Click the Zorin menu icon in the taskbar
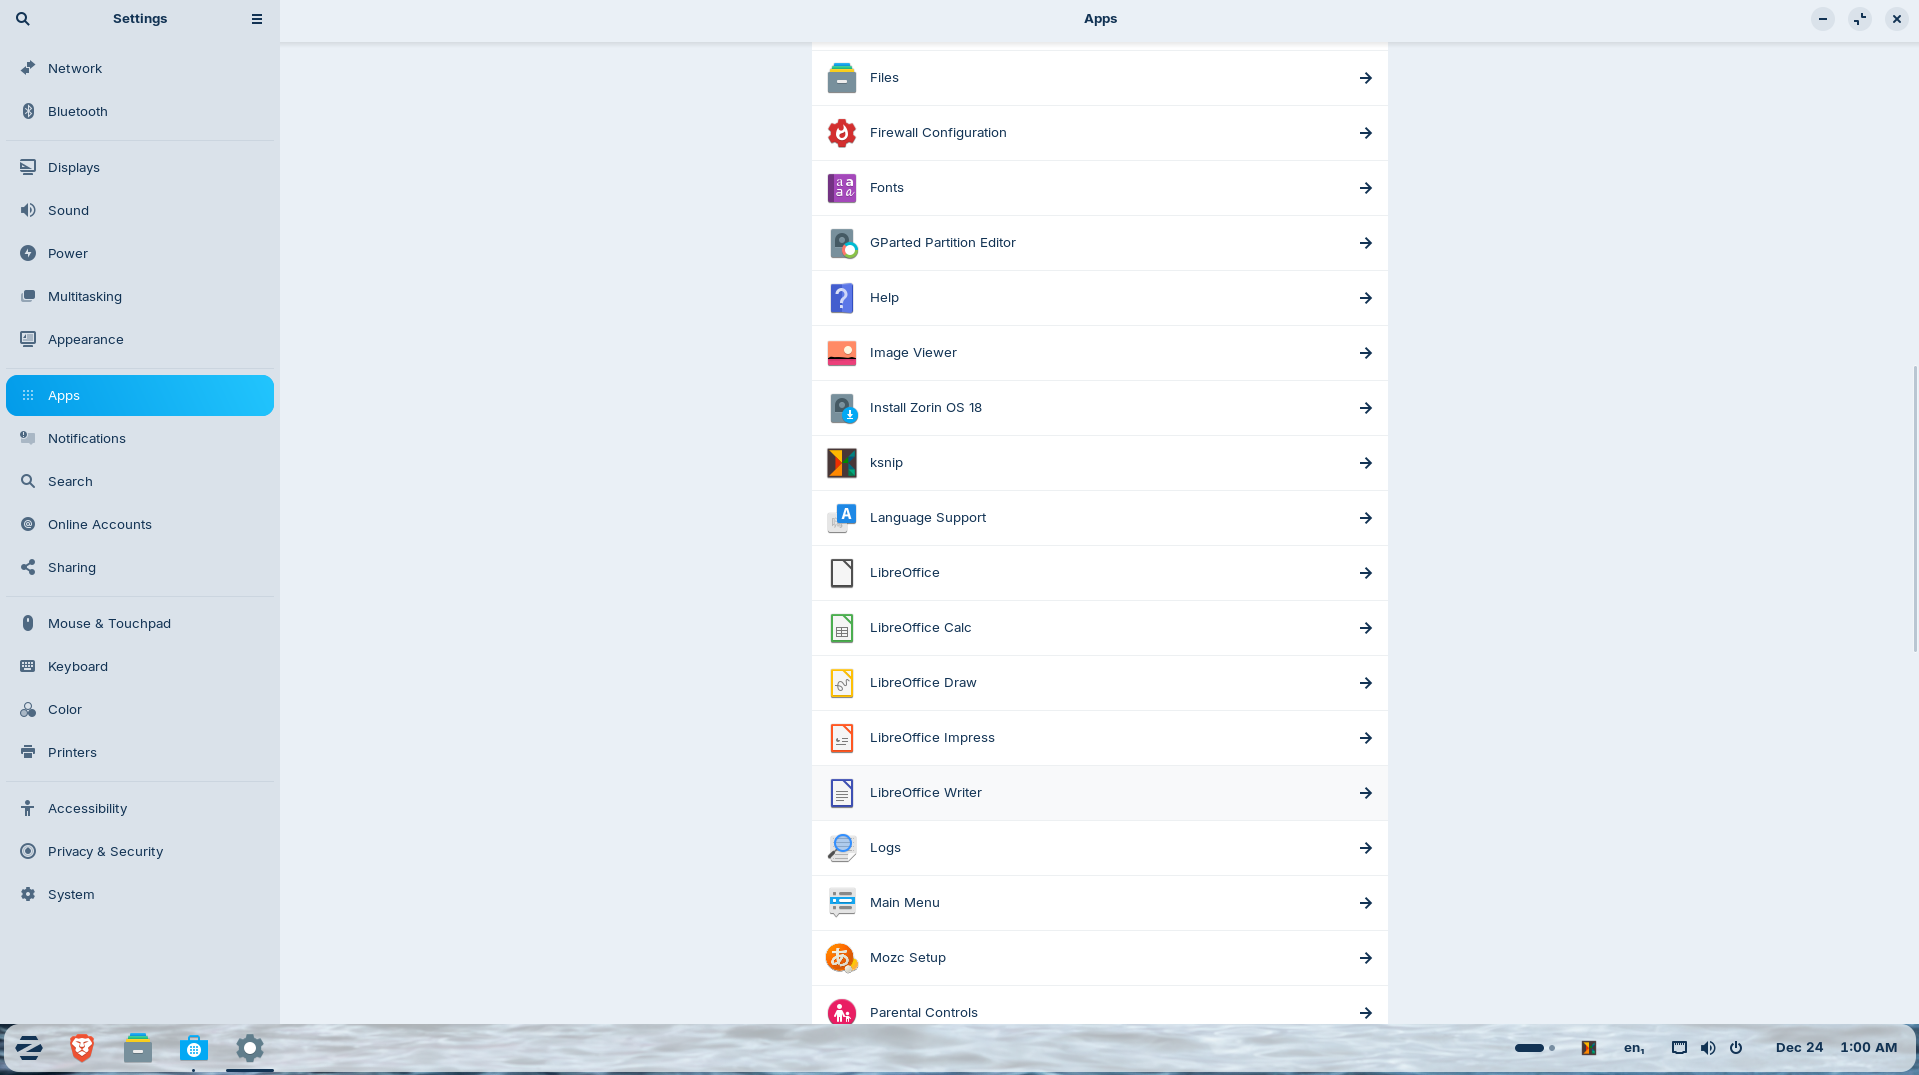This screenshot has height=1075, width=1919. [x=27, y=1048]
